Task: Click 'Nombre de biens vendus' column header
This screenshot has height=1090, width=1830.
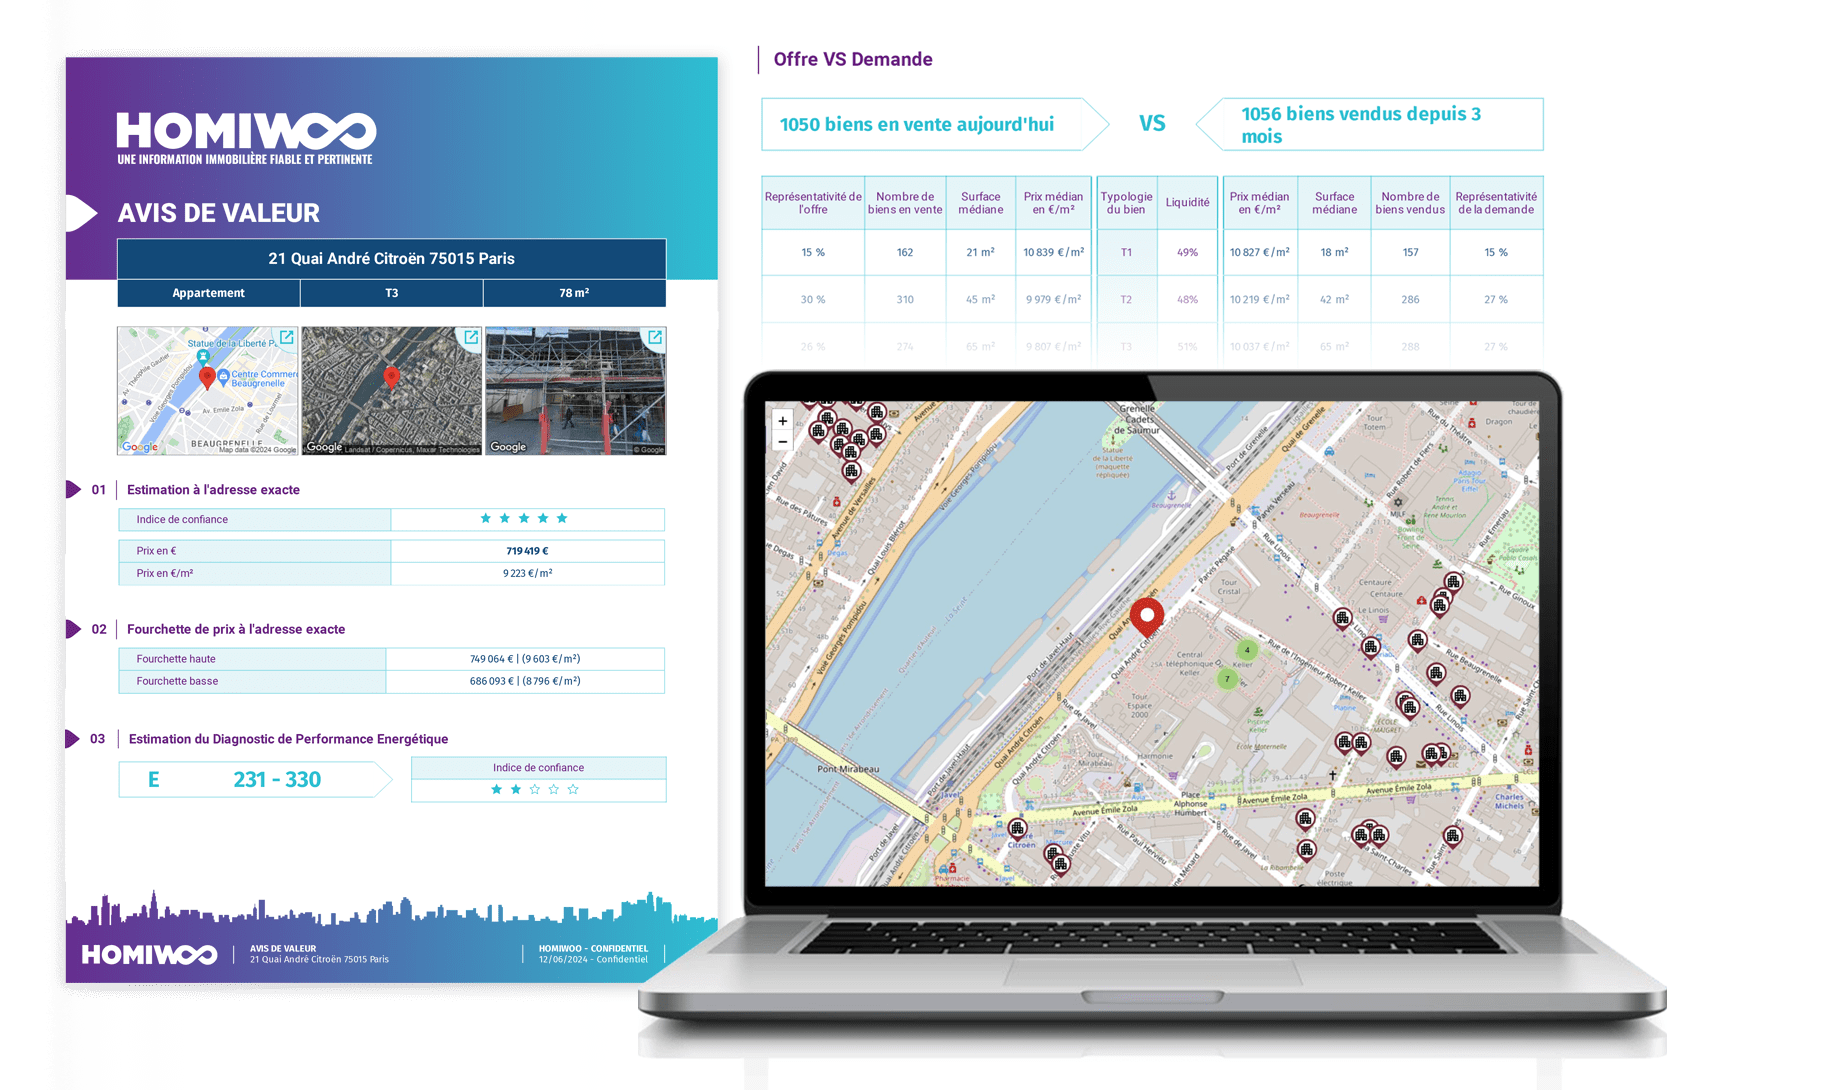Action: 1410,203
